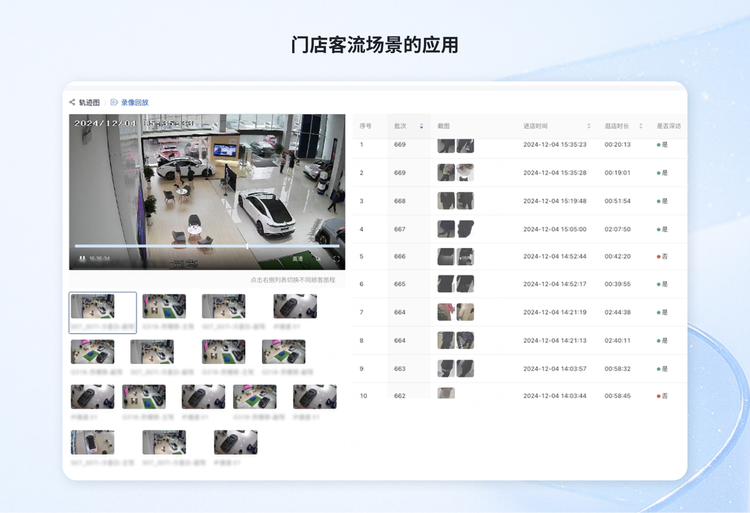Click stay duration 00:42:20
750x513 pixels.
point(618,256)
